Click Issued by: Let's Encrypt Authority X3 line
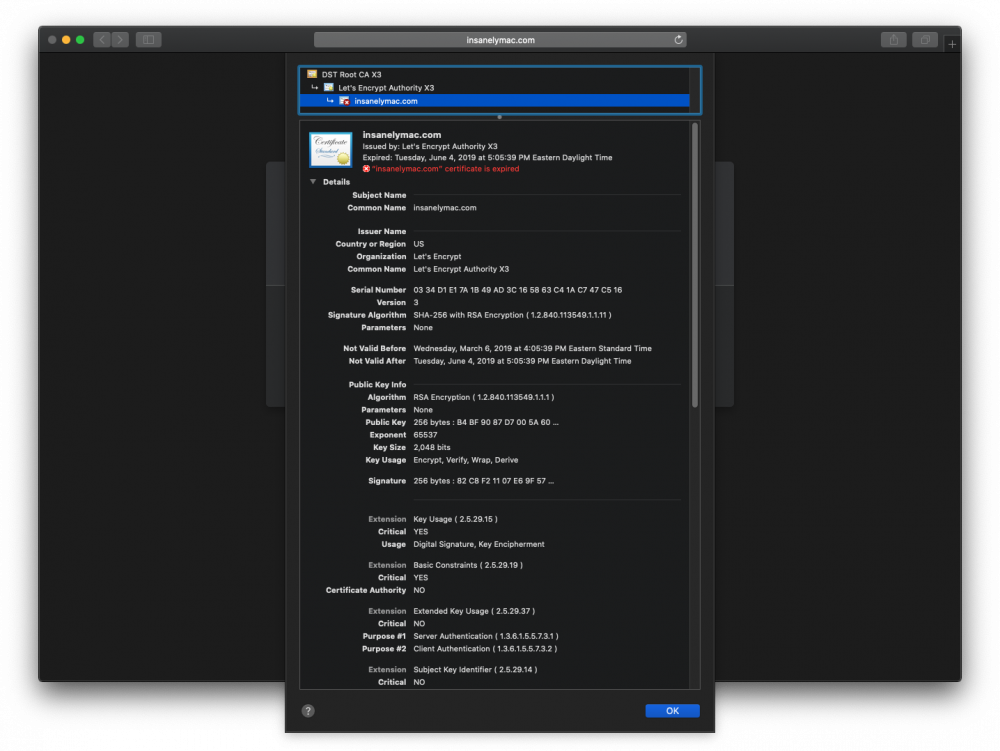The height and width of the screenshot is (751, 1000). (430, 147)
